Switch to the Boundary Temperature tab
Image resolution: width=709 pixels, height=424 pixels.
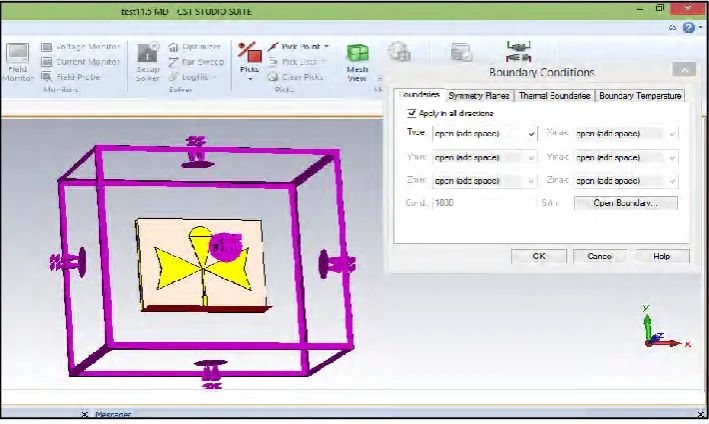coord(640,96)
